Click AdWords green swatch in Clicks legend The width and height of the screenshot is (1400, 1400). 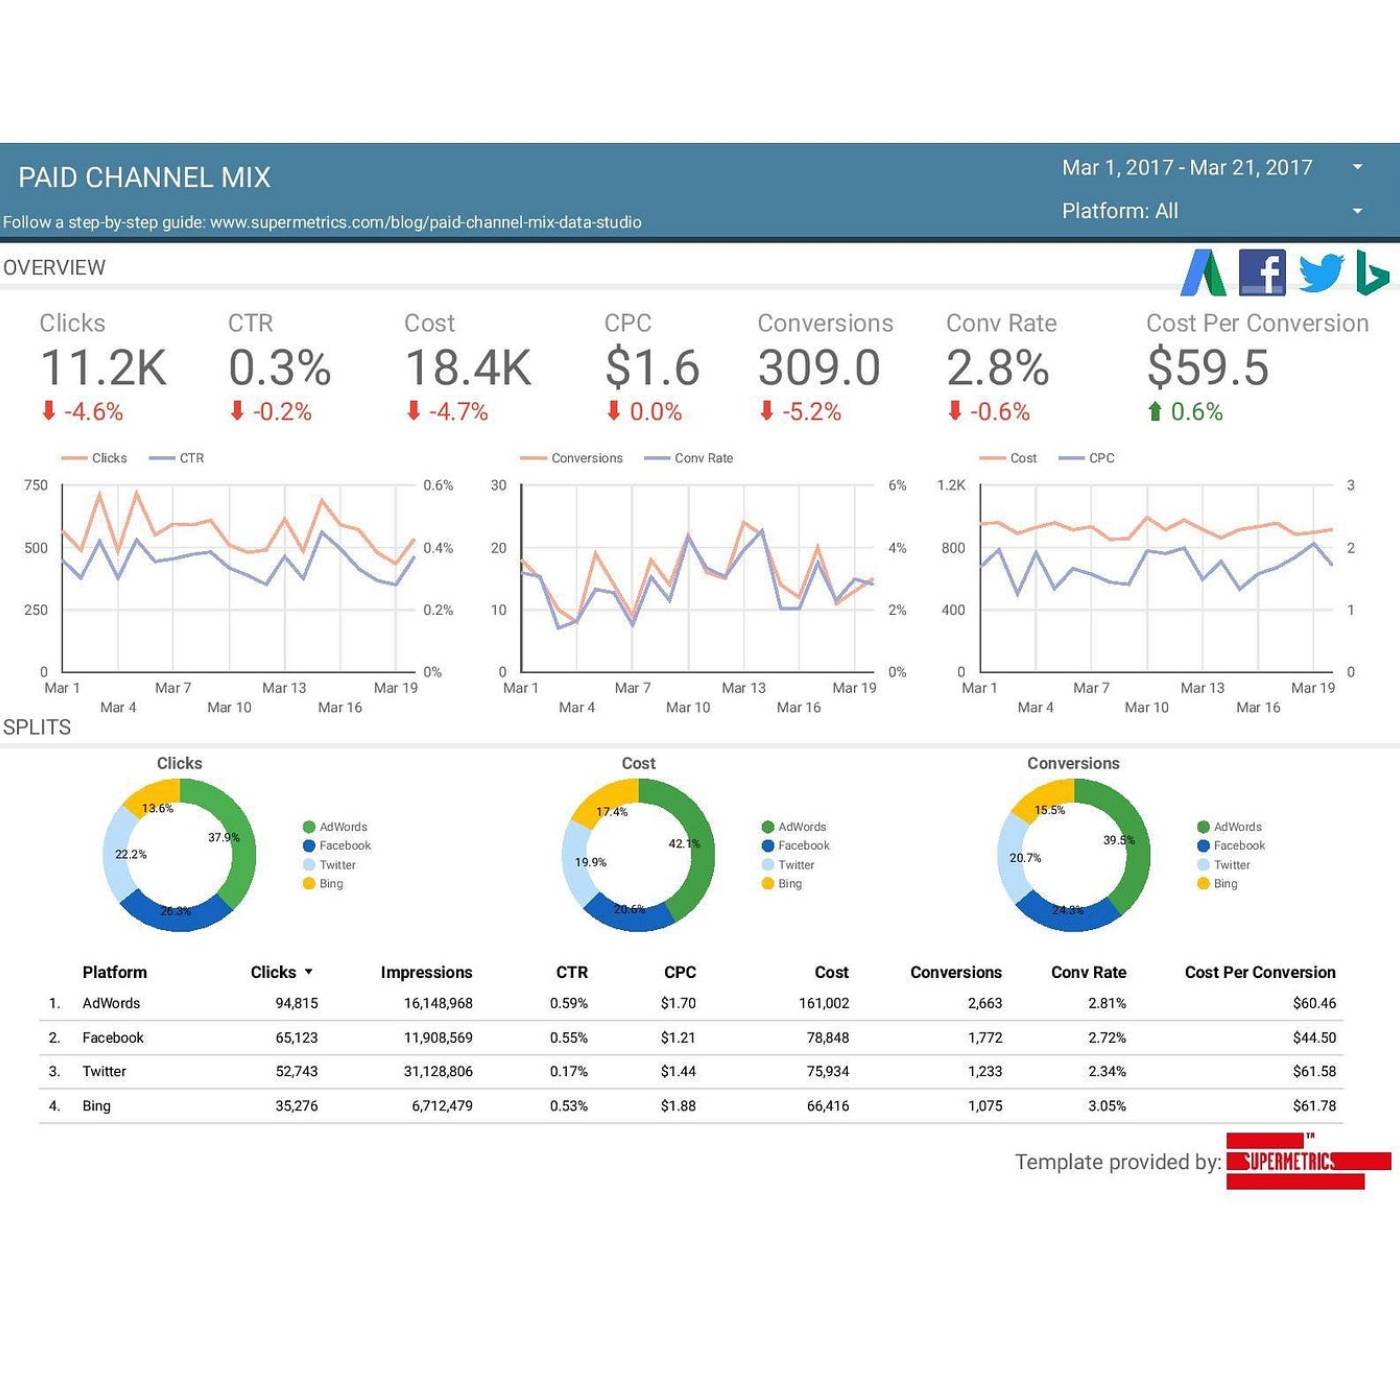pos(309,827)
